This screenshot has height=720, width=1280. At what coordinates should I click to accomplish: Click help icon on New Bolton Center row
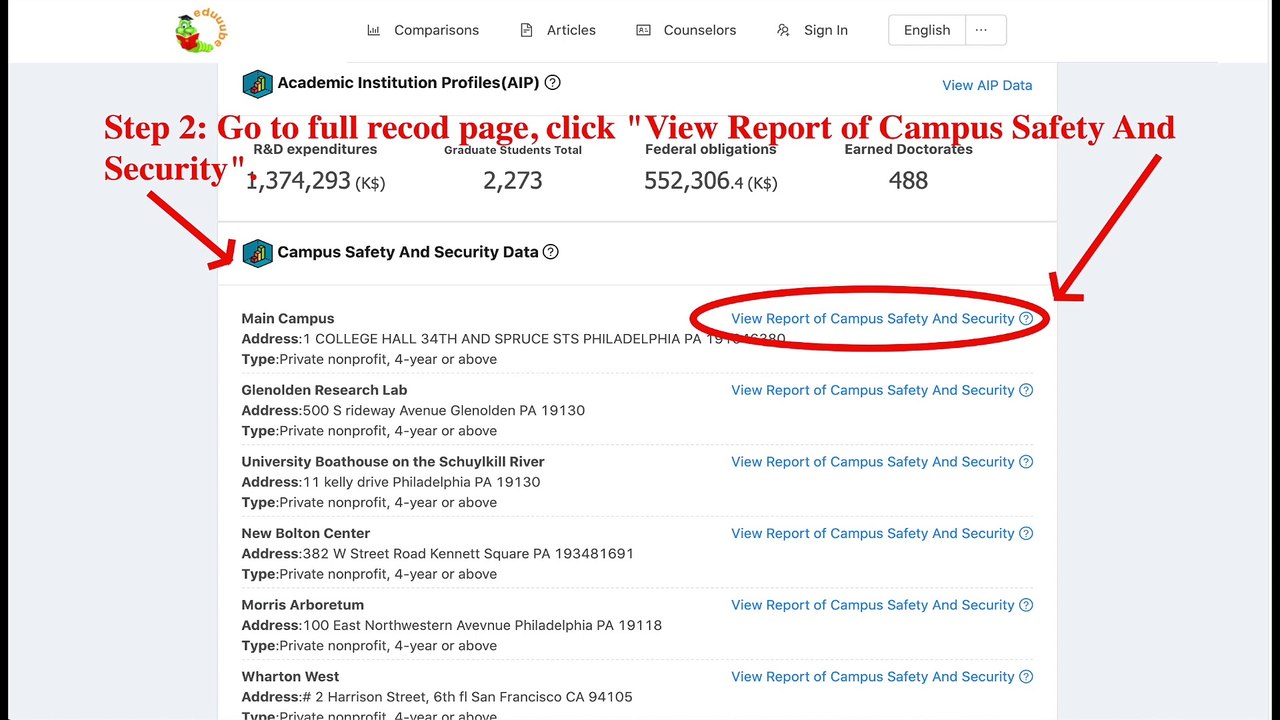pyautogui.click(x=1026, y=533)
